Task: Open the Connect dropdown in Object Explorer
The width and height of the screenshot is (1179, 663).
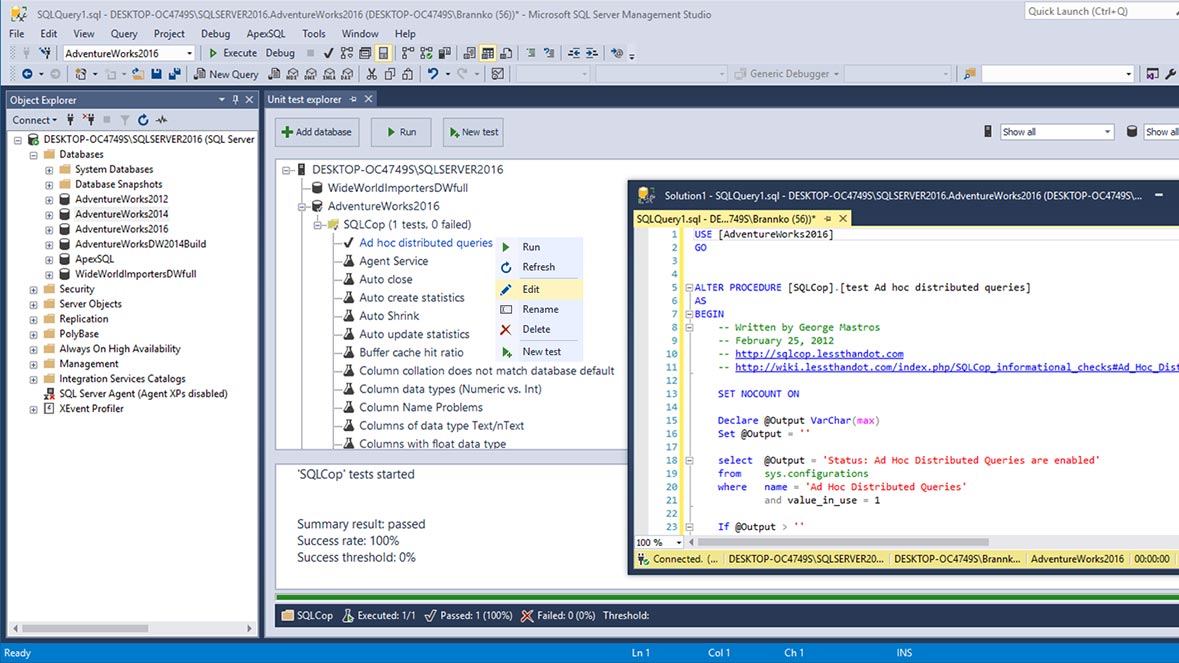Action: [34, 120]
